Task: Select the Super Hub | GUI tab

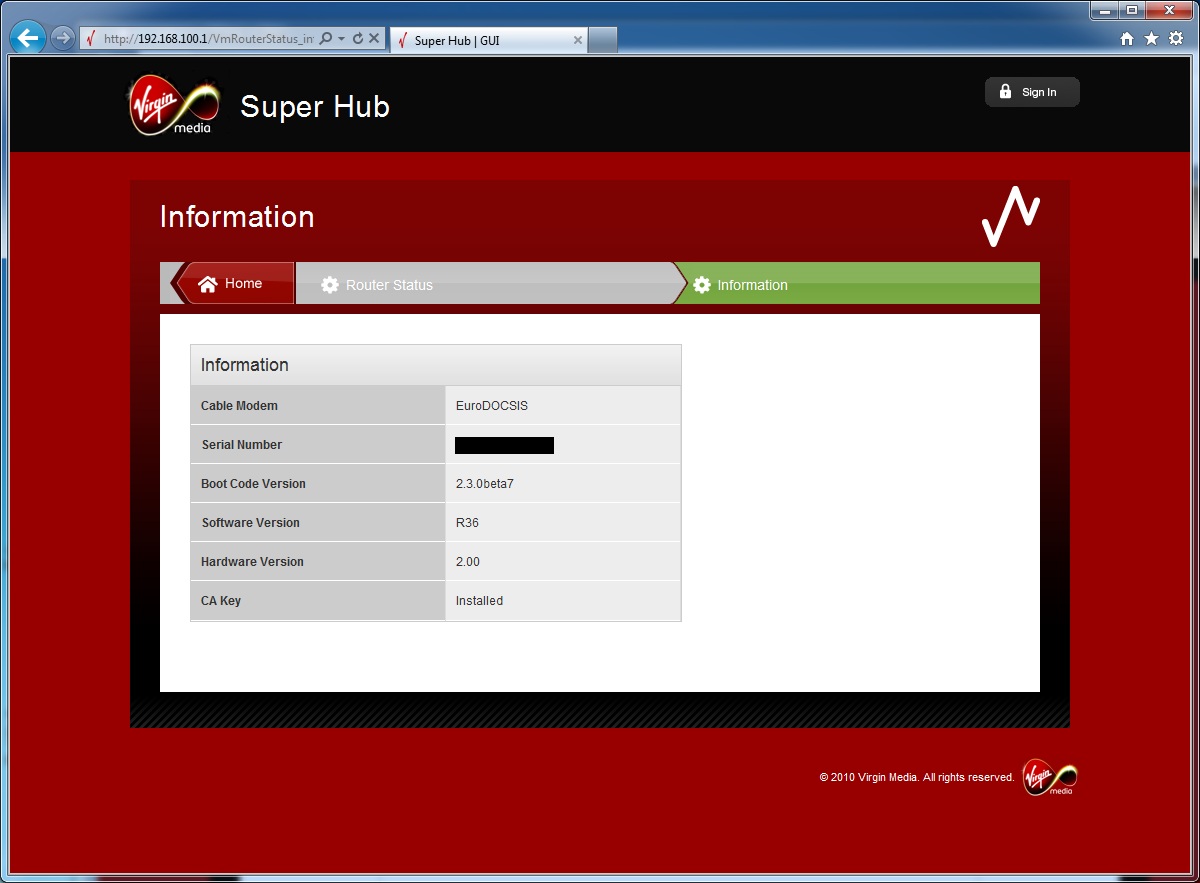Action: (489, 40)
